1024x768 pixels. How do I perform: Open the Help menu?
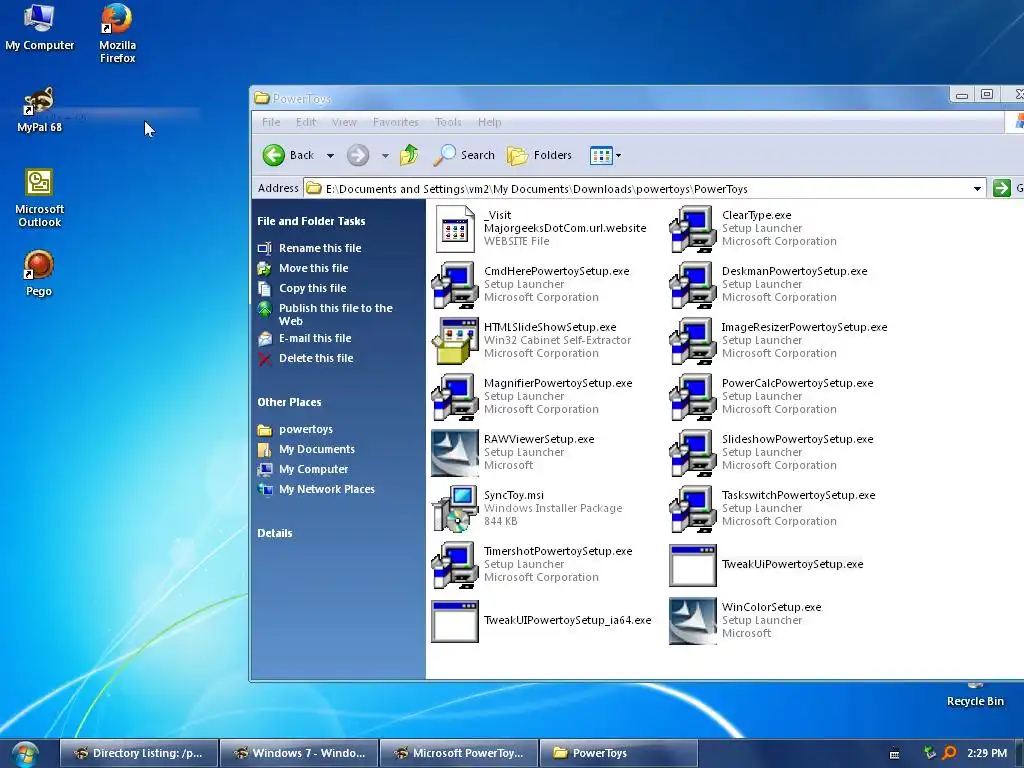pos(489,122)
